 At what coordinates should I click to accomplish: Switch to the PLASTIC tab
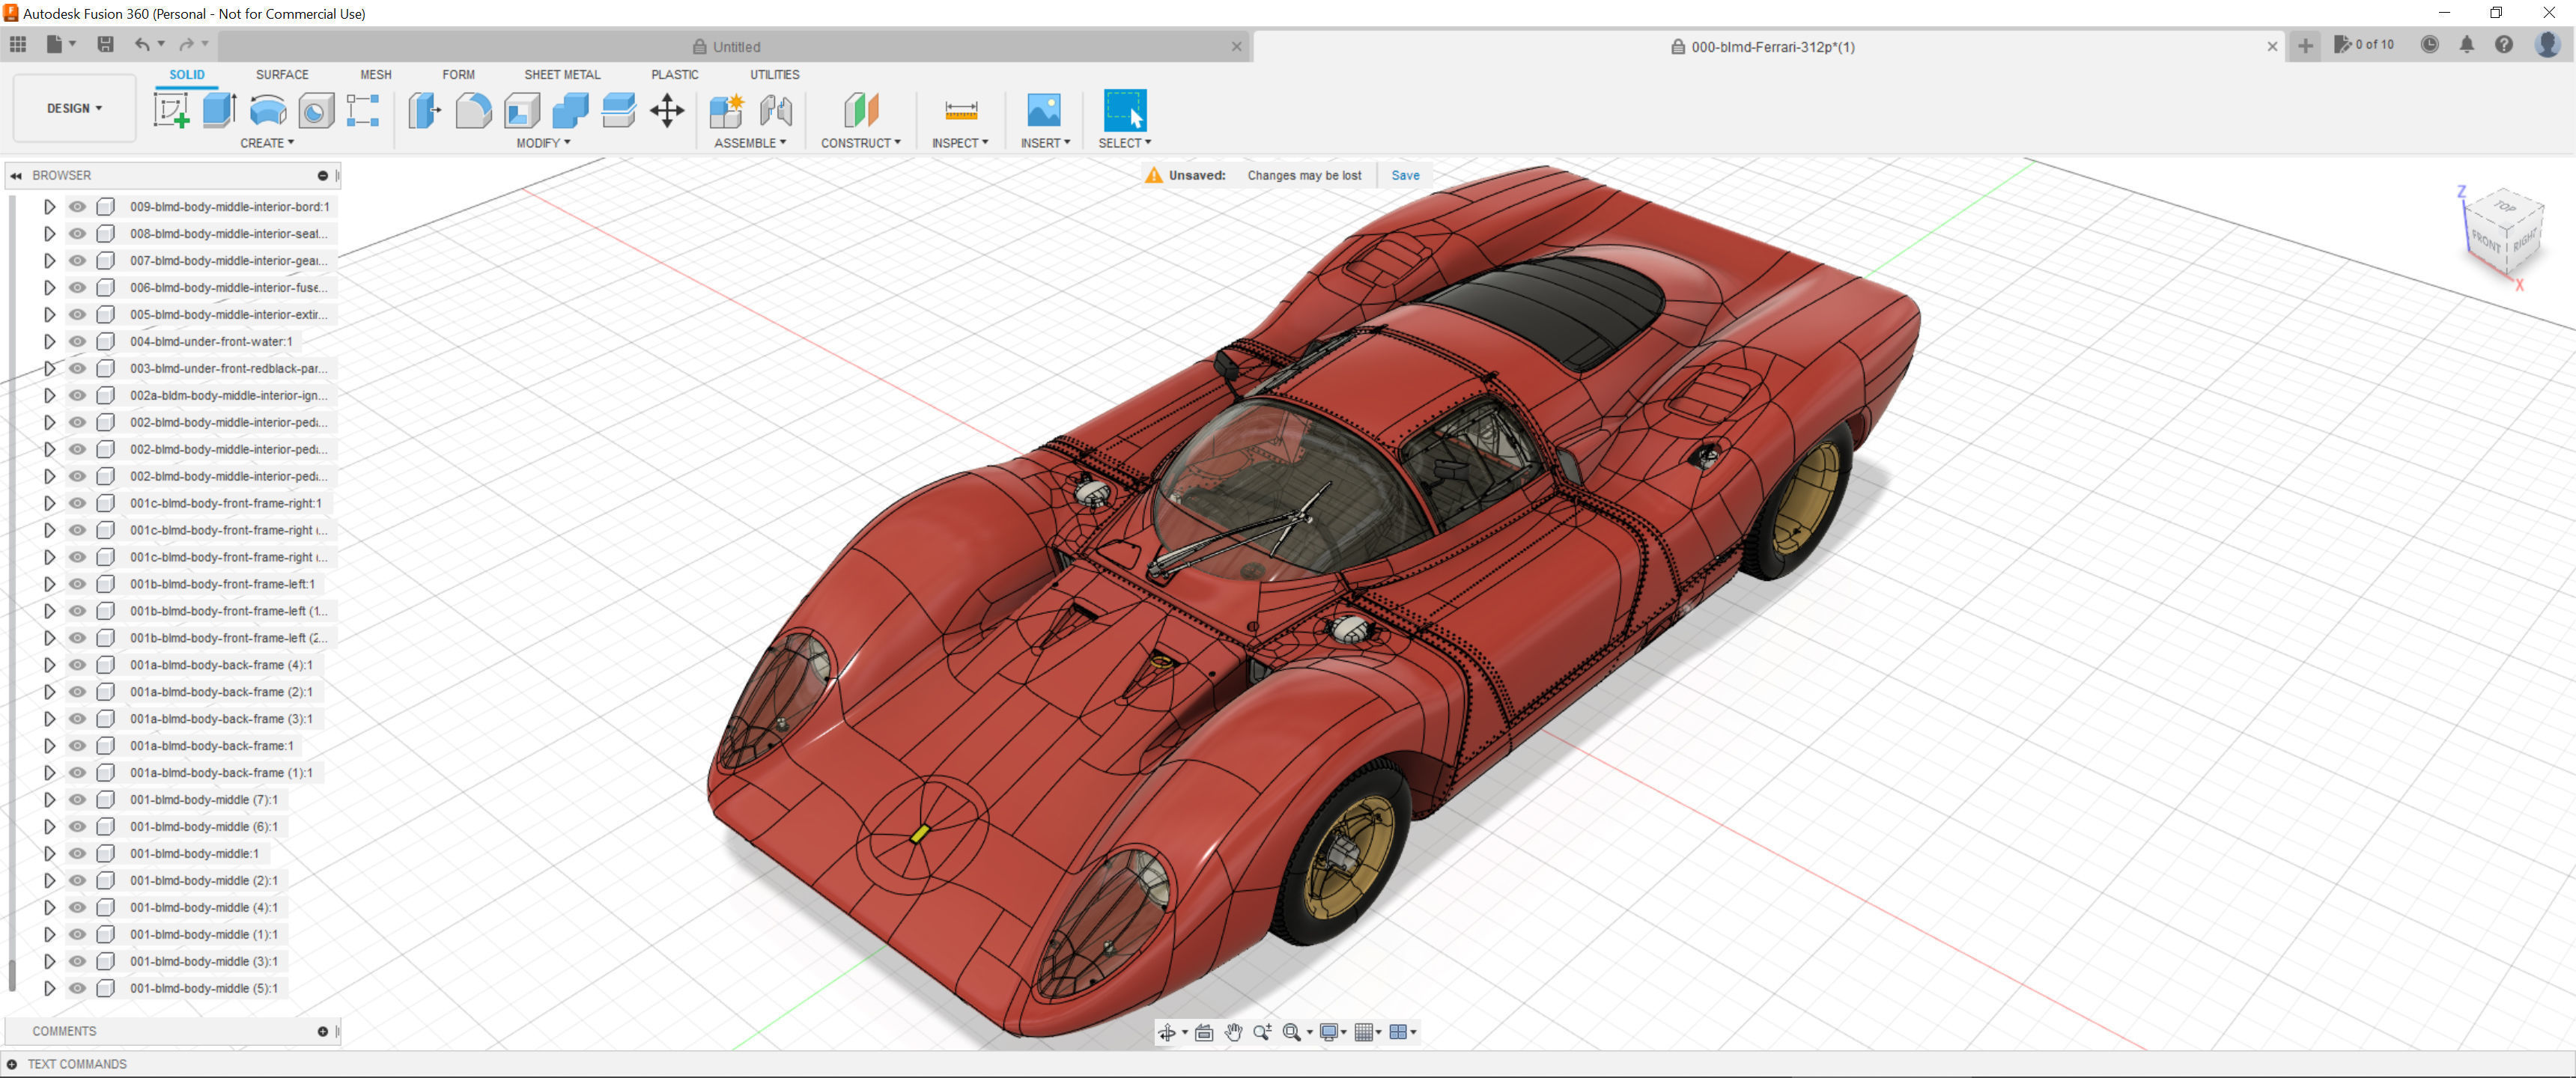click(x=675, y=75)
